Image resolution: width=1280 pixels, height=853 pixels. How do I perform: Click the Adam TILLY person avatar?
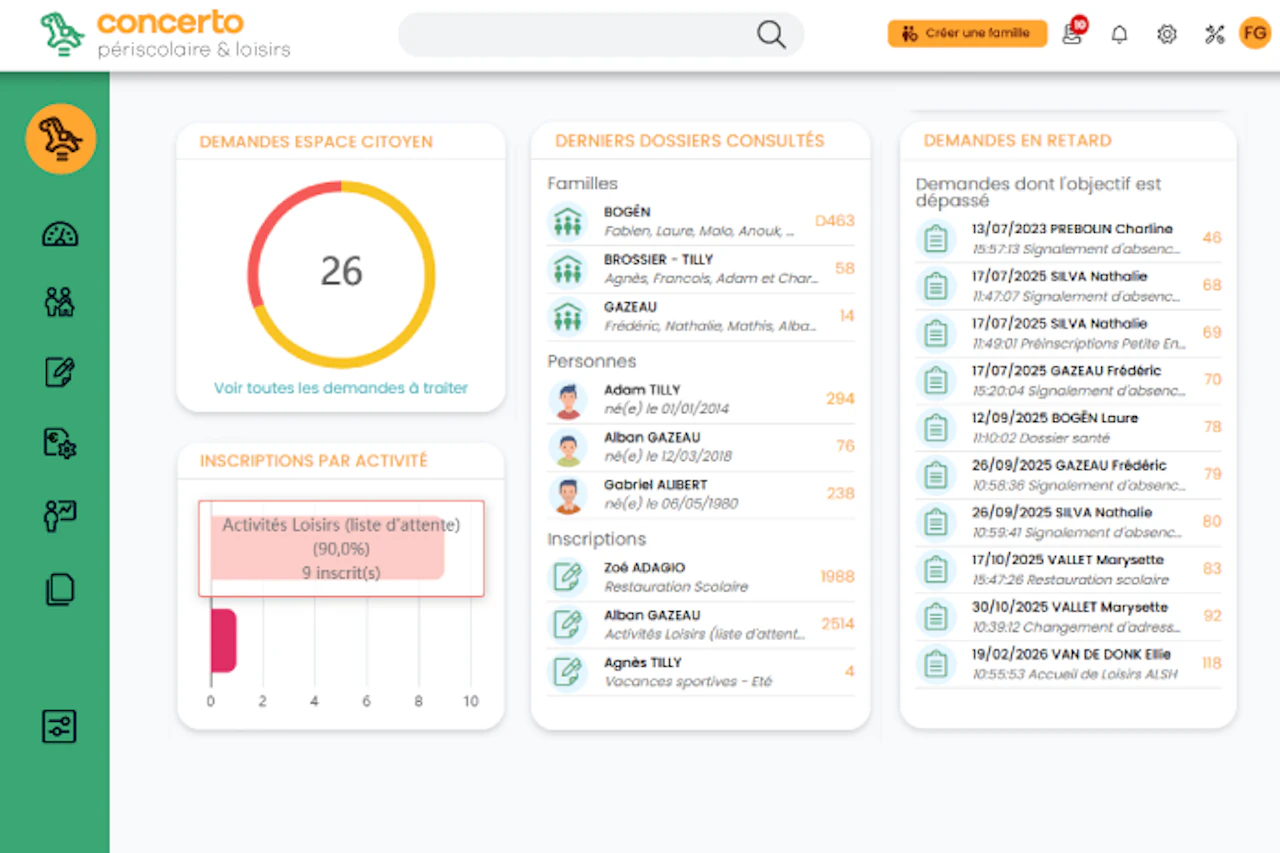(568, 400)
